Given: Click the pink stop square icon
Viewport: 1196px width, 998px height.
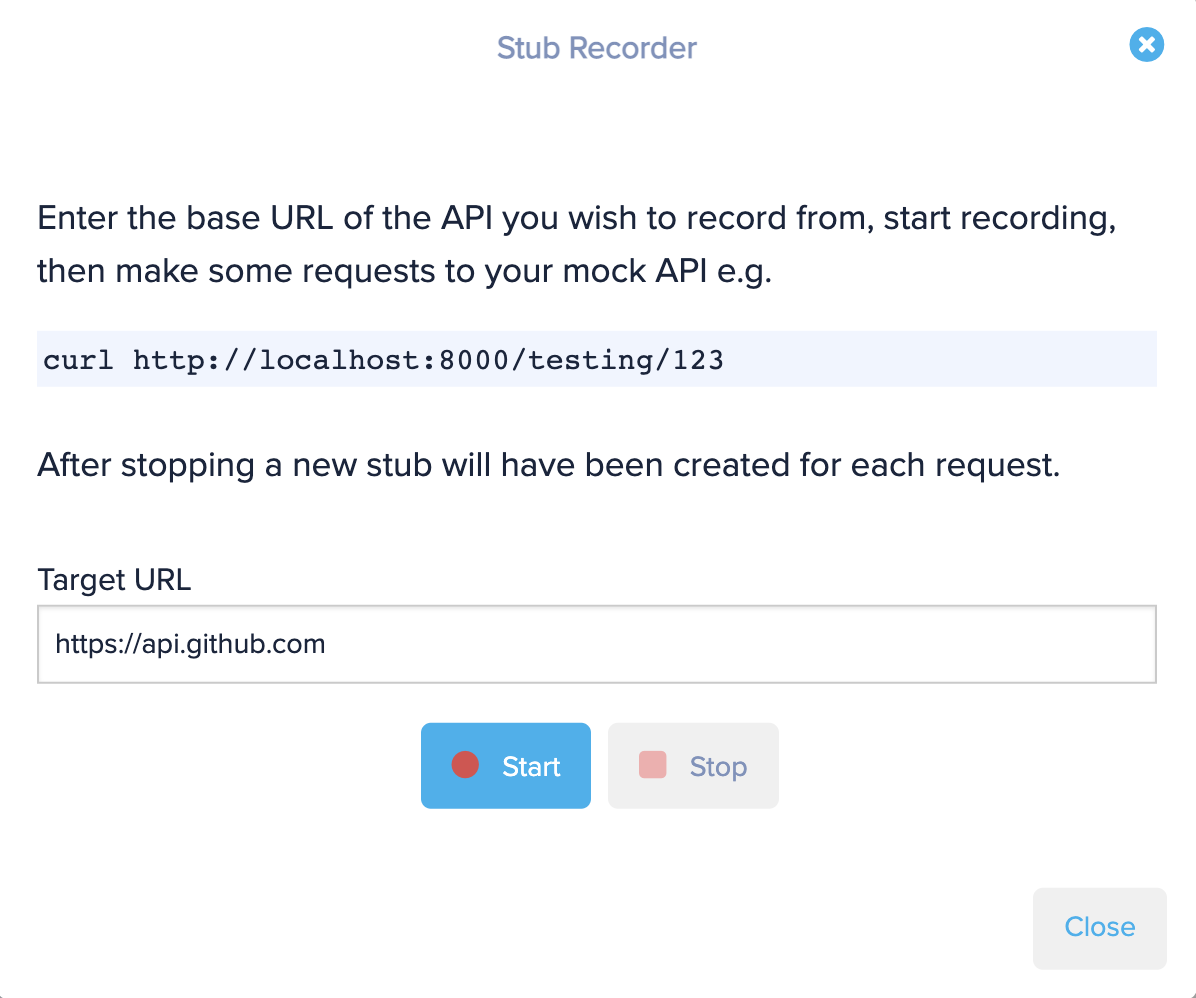Looking at the screenshot, I should [653, 765].
